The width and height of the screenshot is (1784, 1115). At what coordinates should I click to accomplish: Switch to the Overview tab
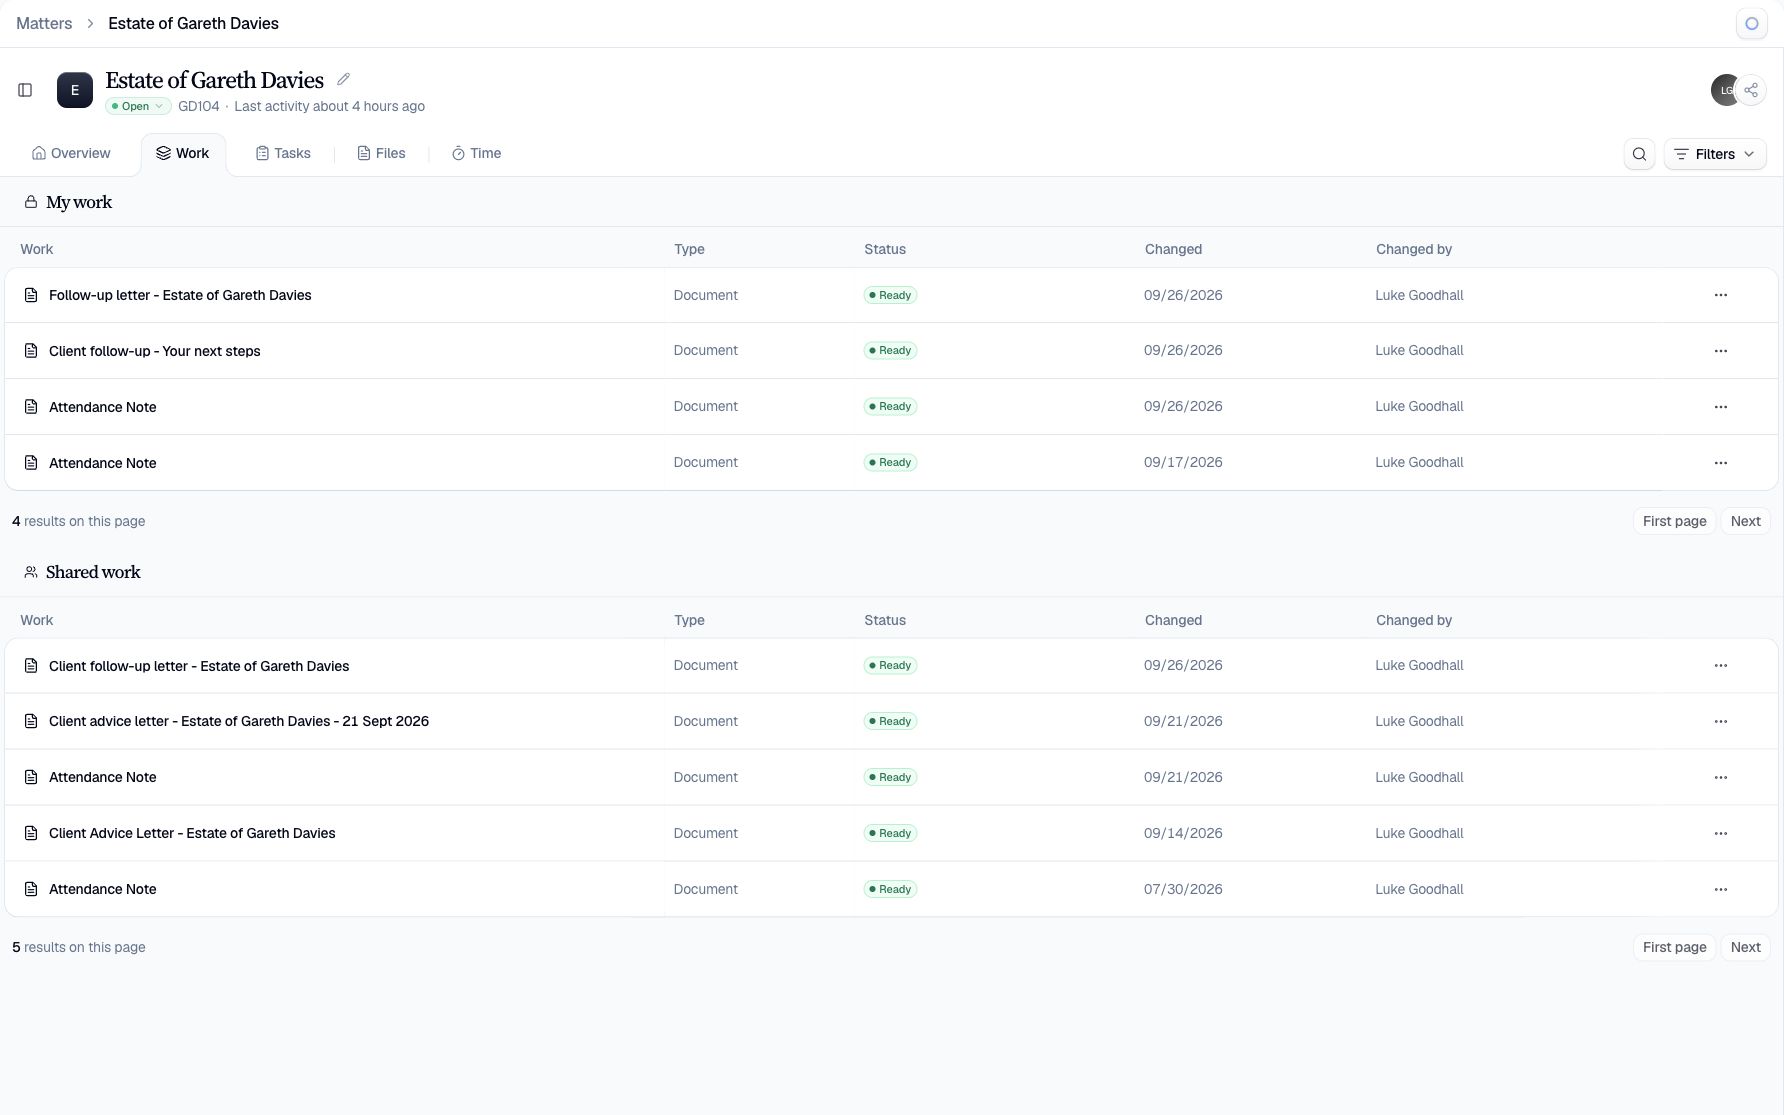(71, 153)
